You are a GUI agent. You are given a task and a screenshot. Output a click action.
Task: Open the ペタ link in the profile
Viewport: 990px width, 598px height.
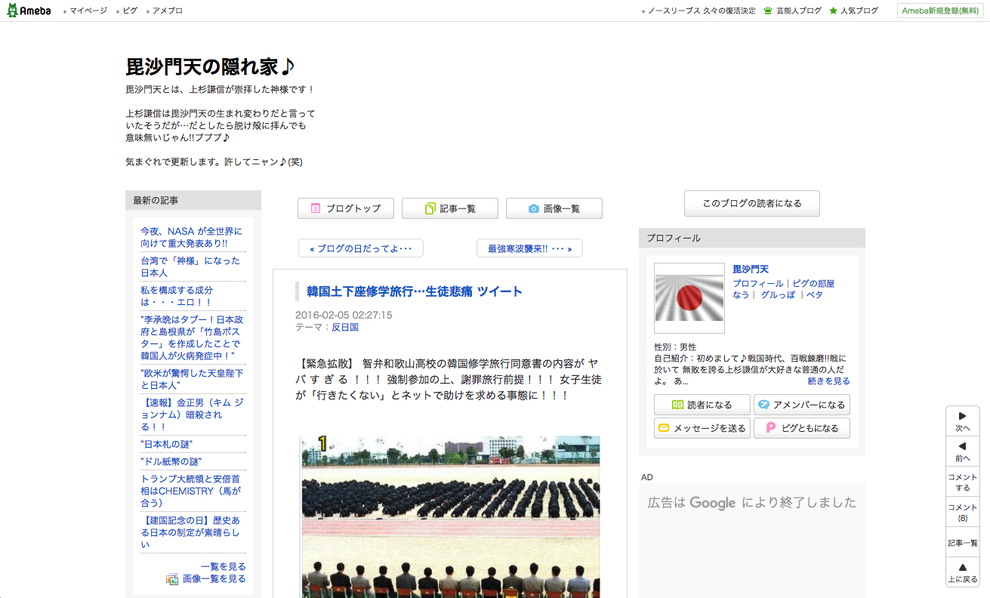coord(814,295)
